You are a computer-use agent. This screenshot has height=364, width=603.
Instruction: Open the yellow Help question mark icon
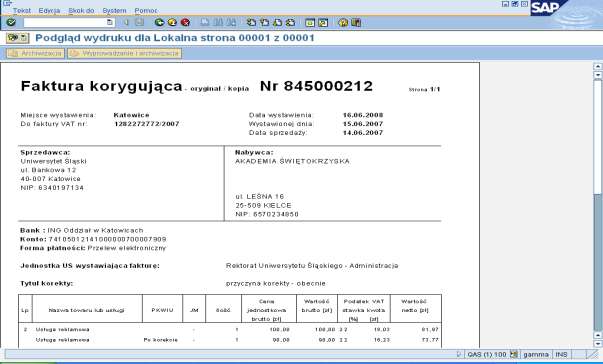tap(343, 23)
